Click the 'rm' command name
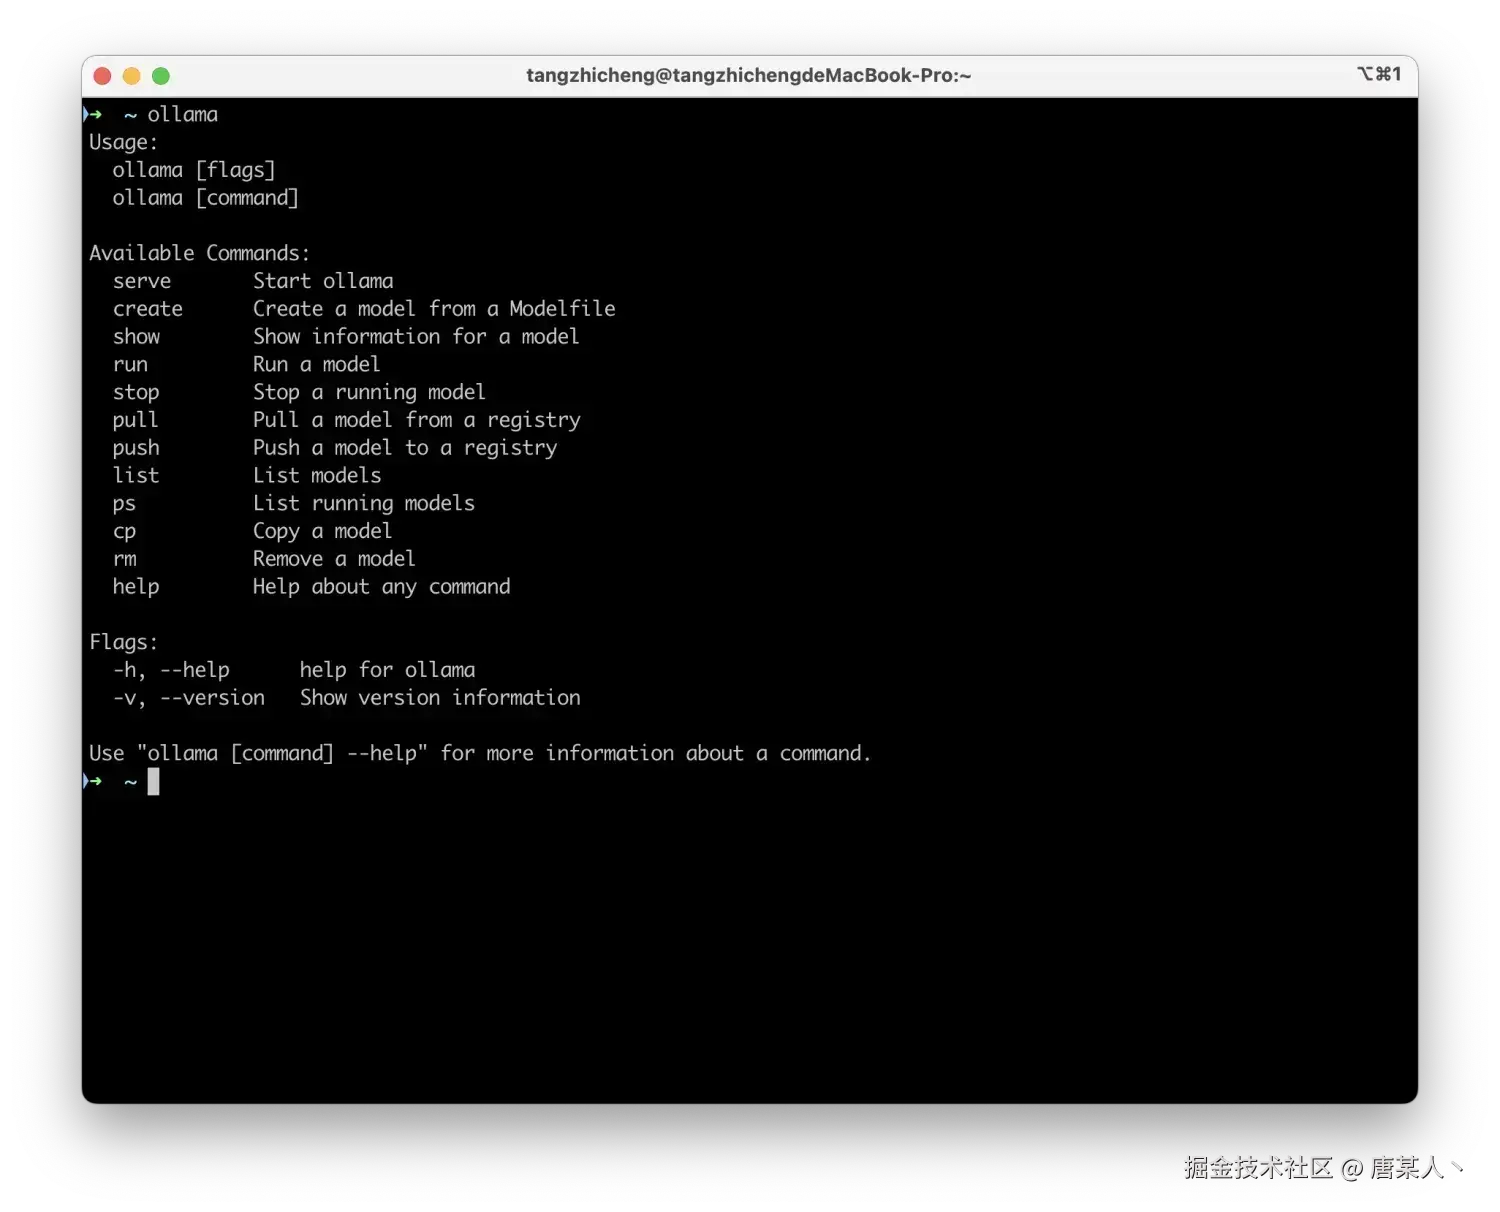1500x1212 pixels. point(125,560)
